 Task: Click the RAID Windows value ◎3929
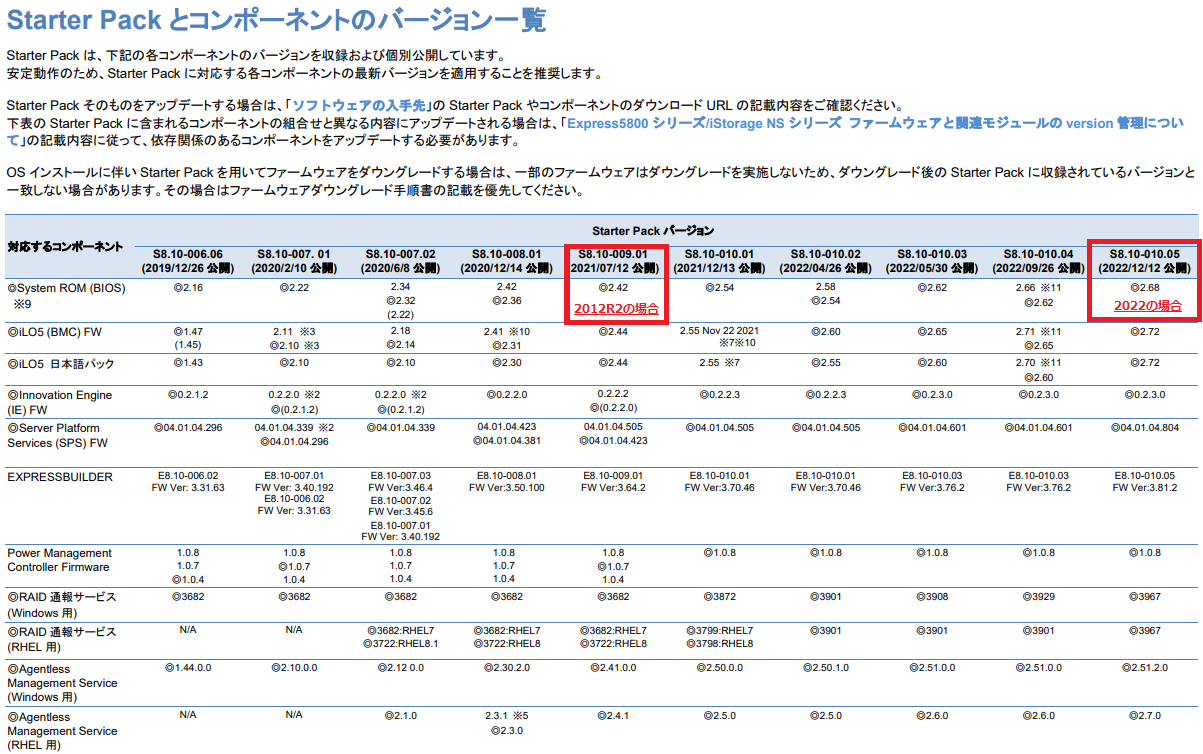[1038, 596]
